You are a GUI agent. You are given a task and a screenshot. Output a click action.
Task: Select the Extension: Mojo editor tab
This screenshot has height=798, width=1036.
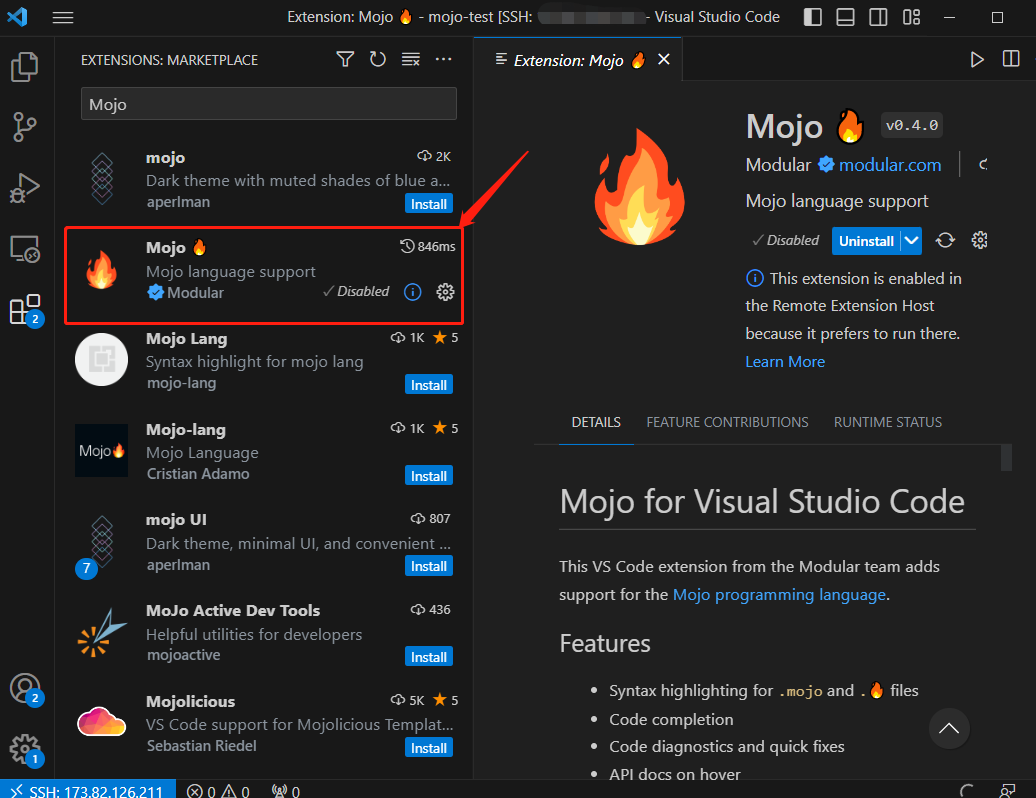577,59
